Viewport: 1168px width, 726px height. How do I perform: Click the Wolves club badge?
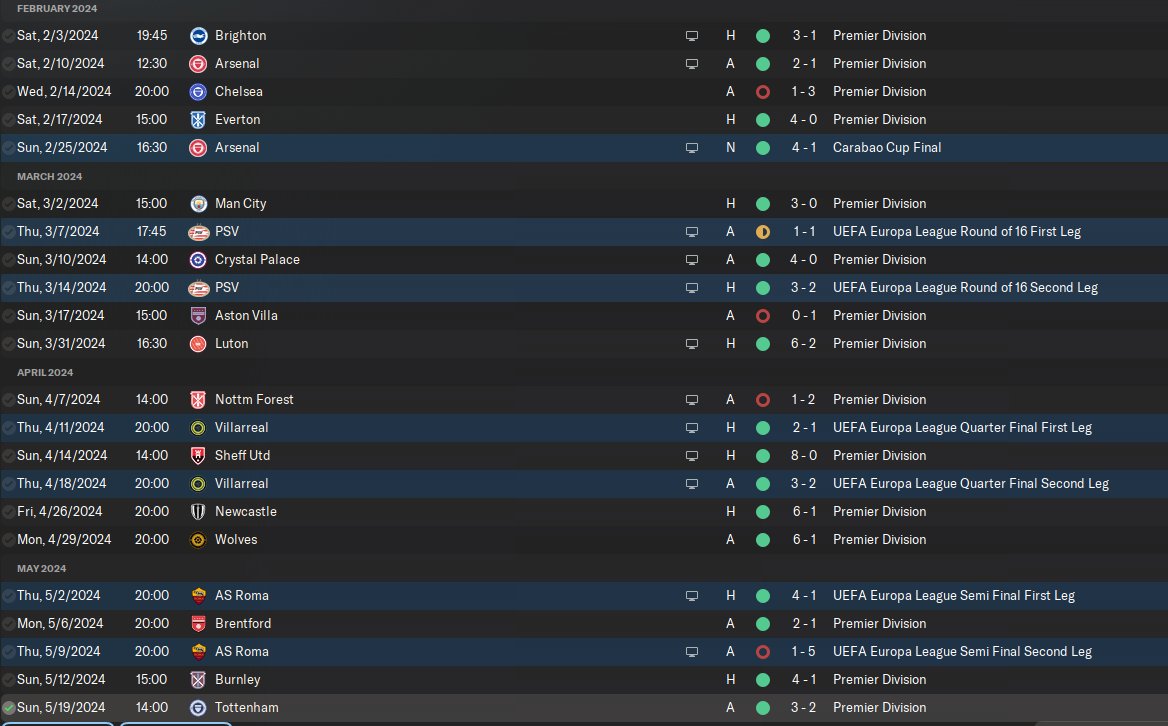pos(198,539)
